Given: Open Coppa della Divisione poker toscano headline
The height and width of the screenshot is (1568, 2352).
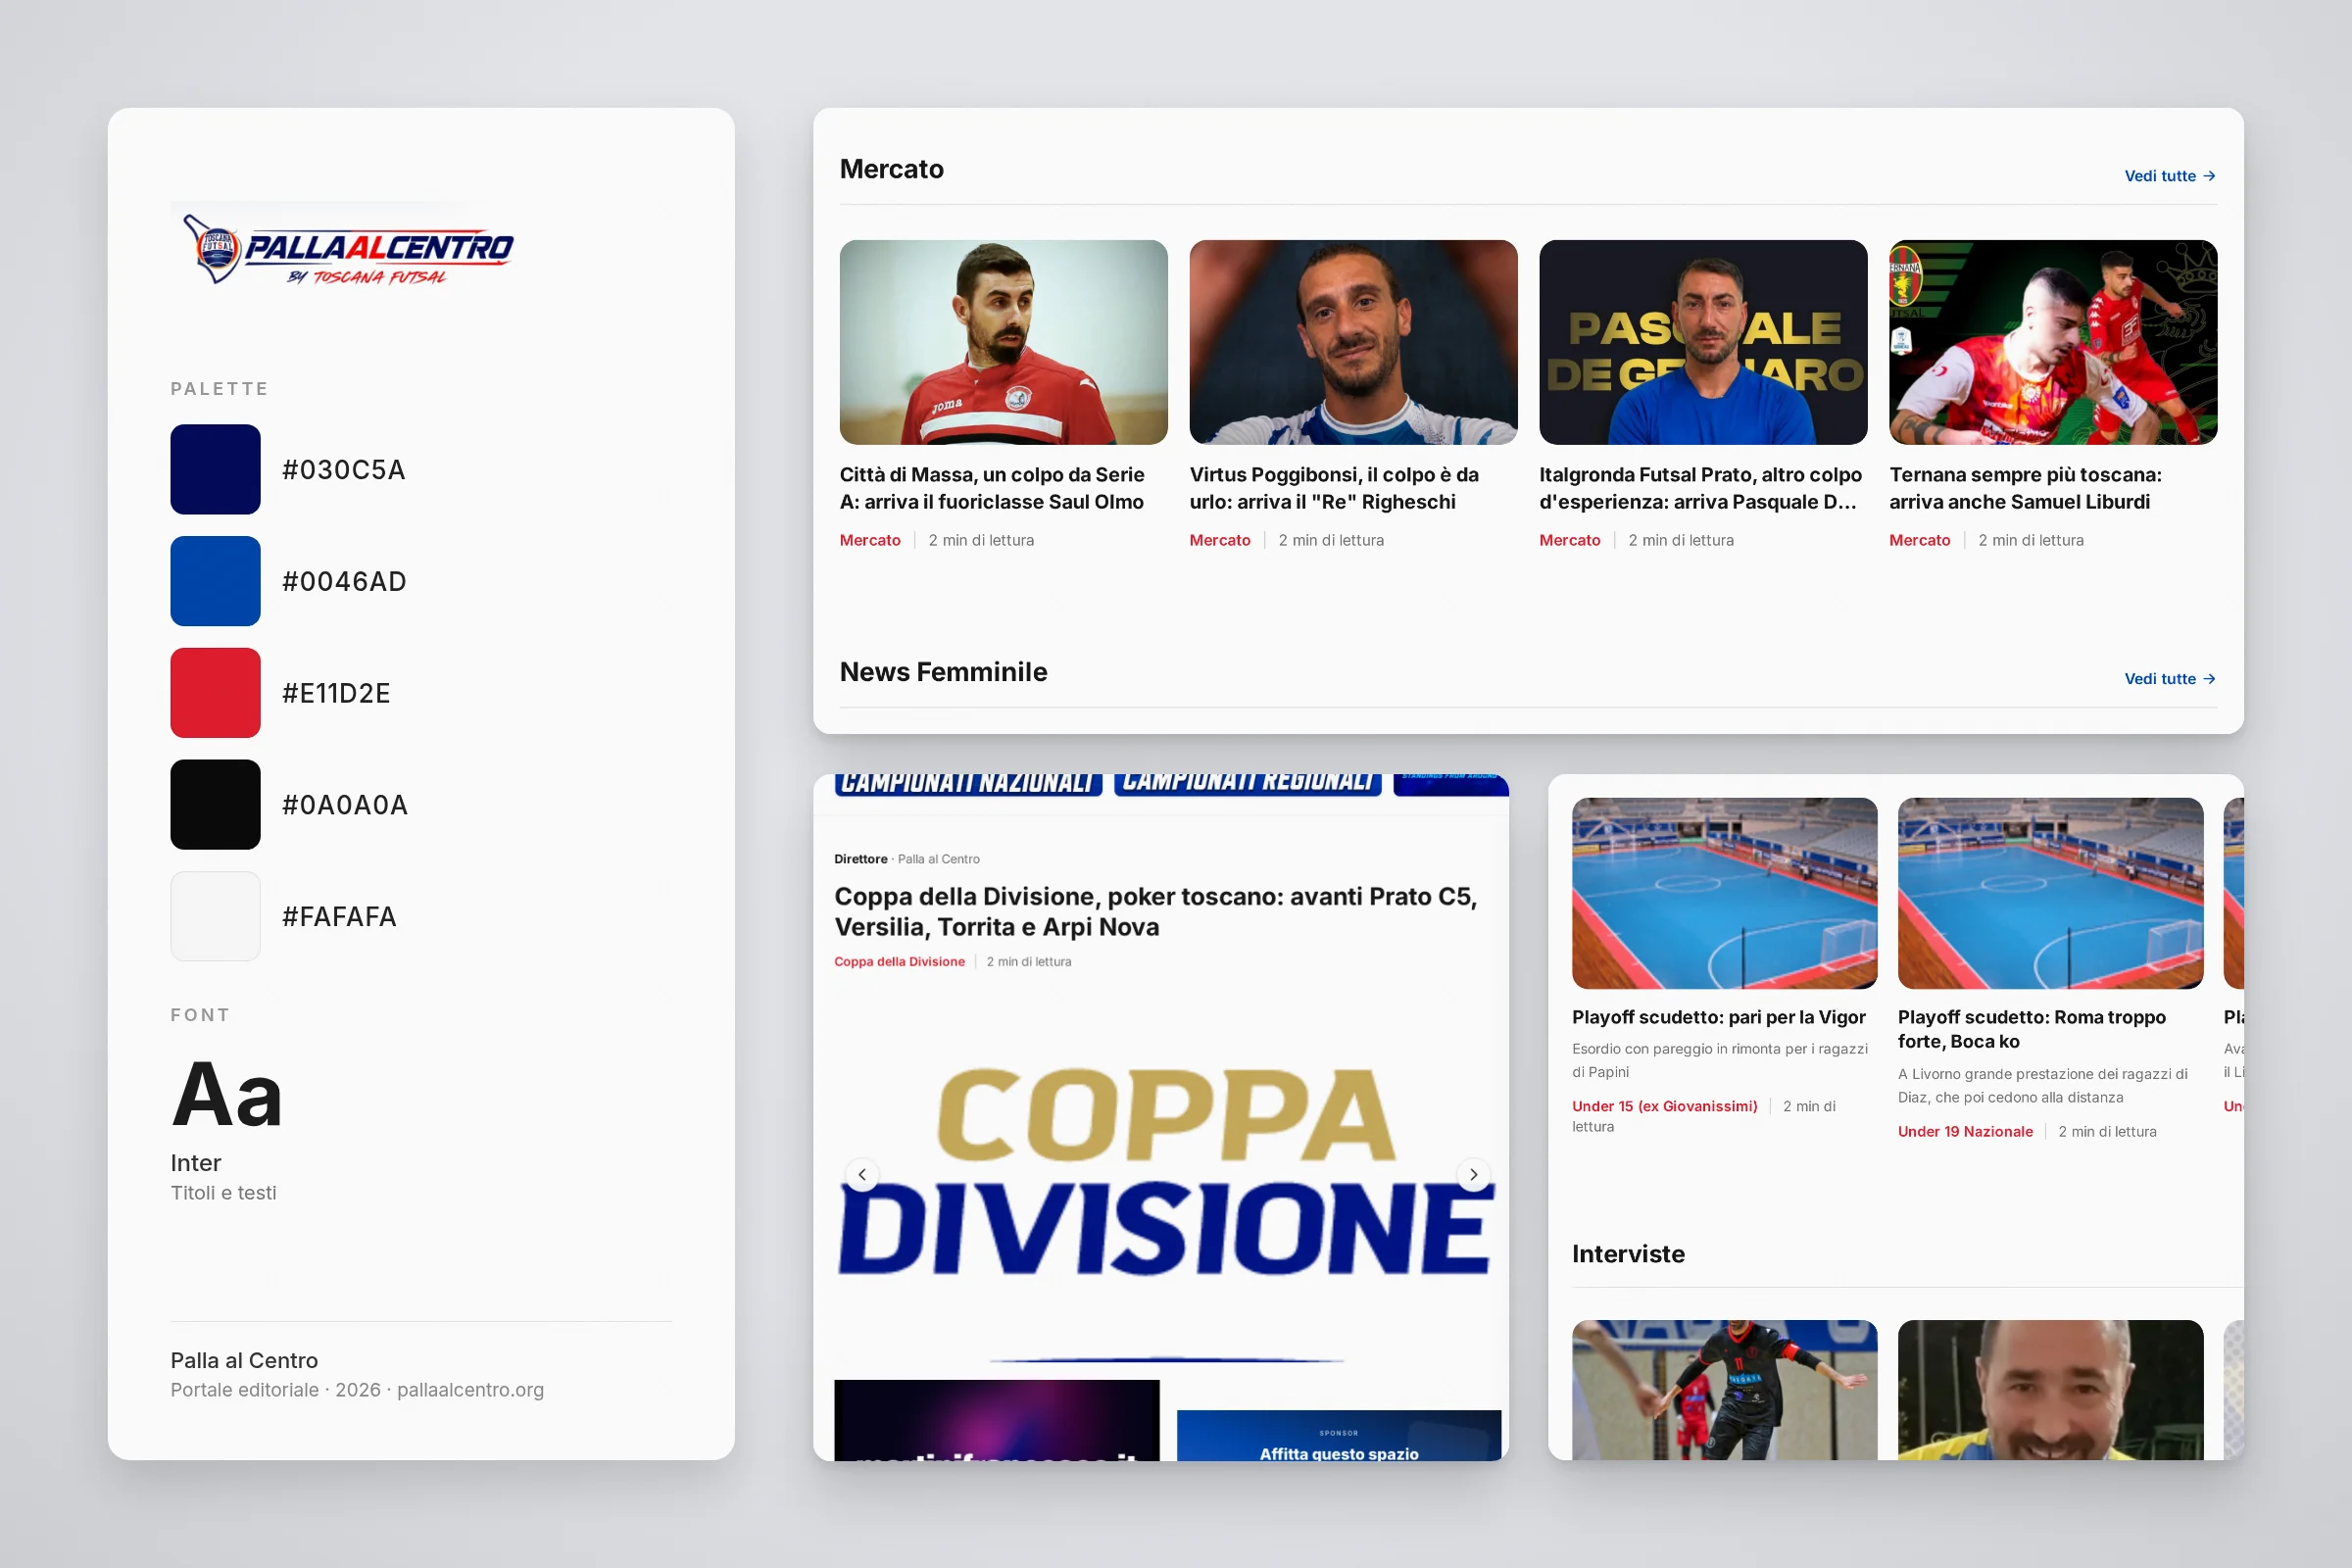Looking at the screenshot, I should (1156, 911).
